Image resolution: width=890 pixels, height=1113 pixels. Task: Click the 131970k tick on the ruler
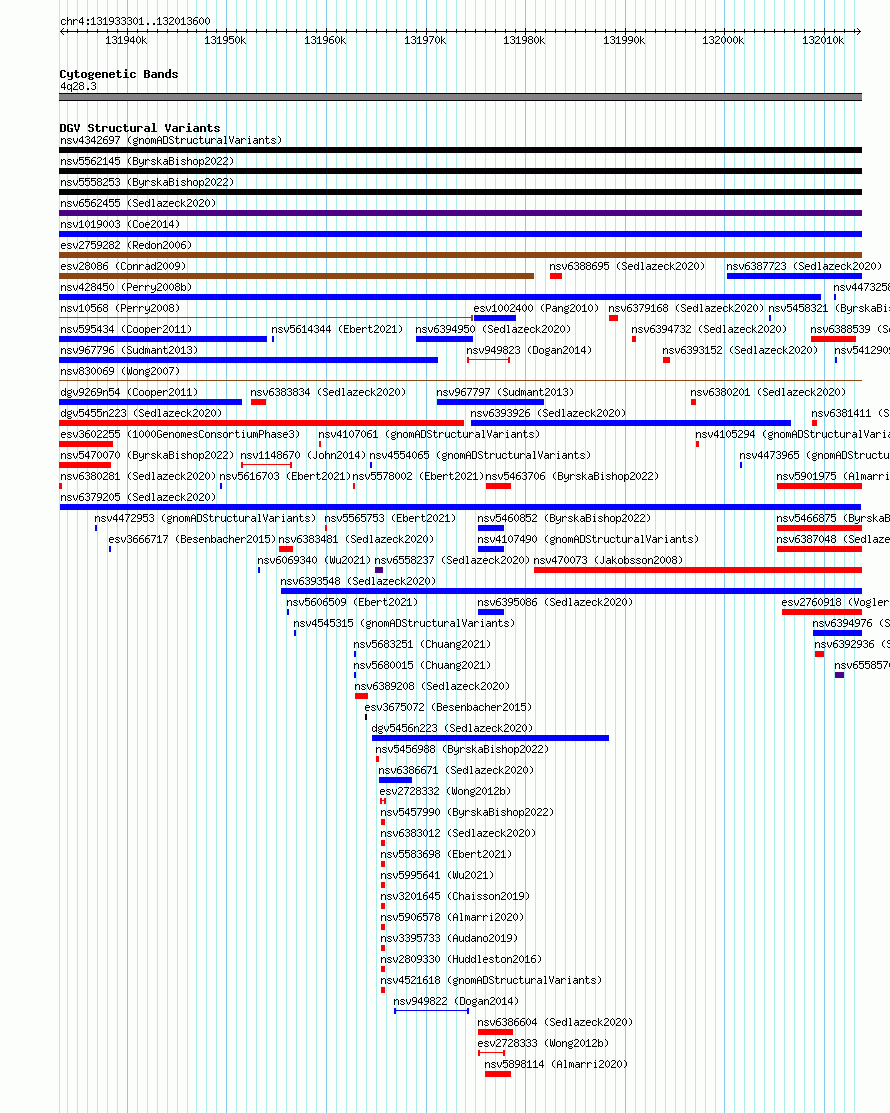(x=425, y=40)
